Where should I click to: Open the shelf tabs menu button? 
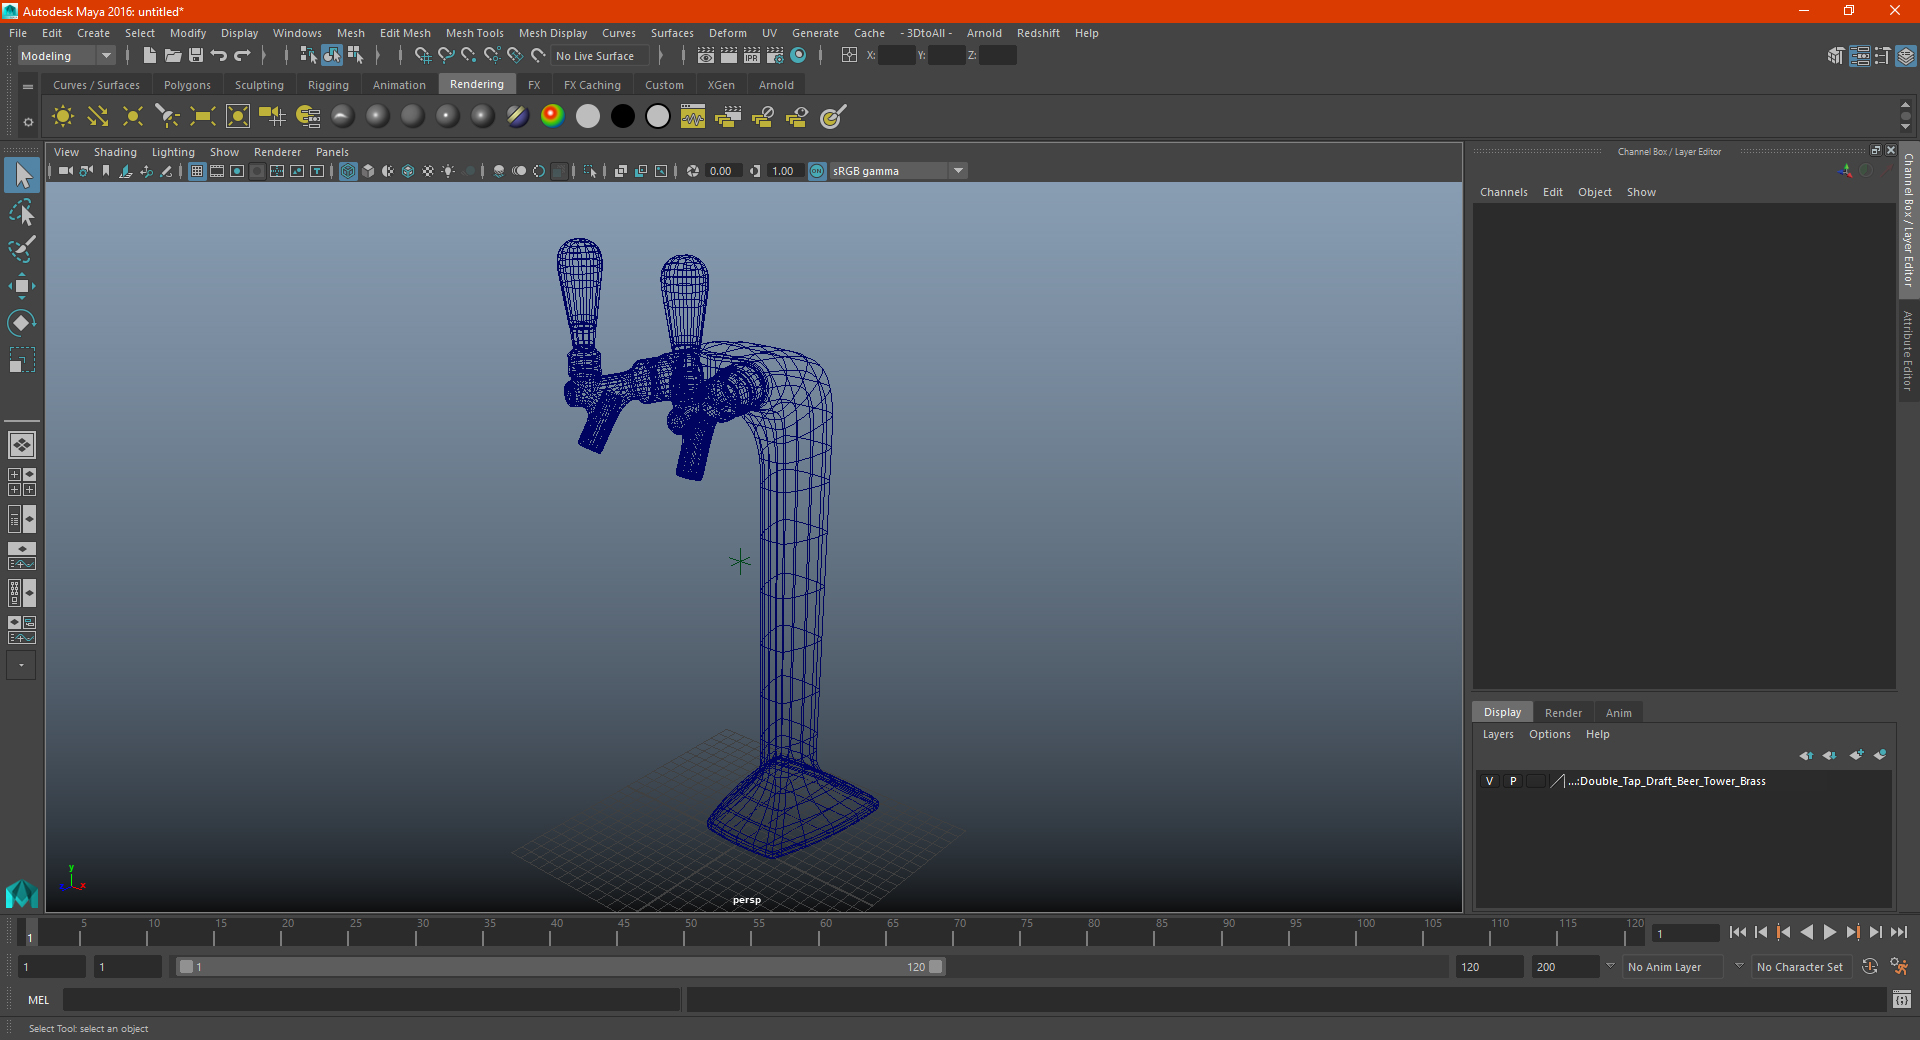28,87
